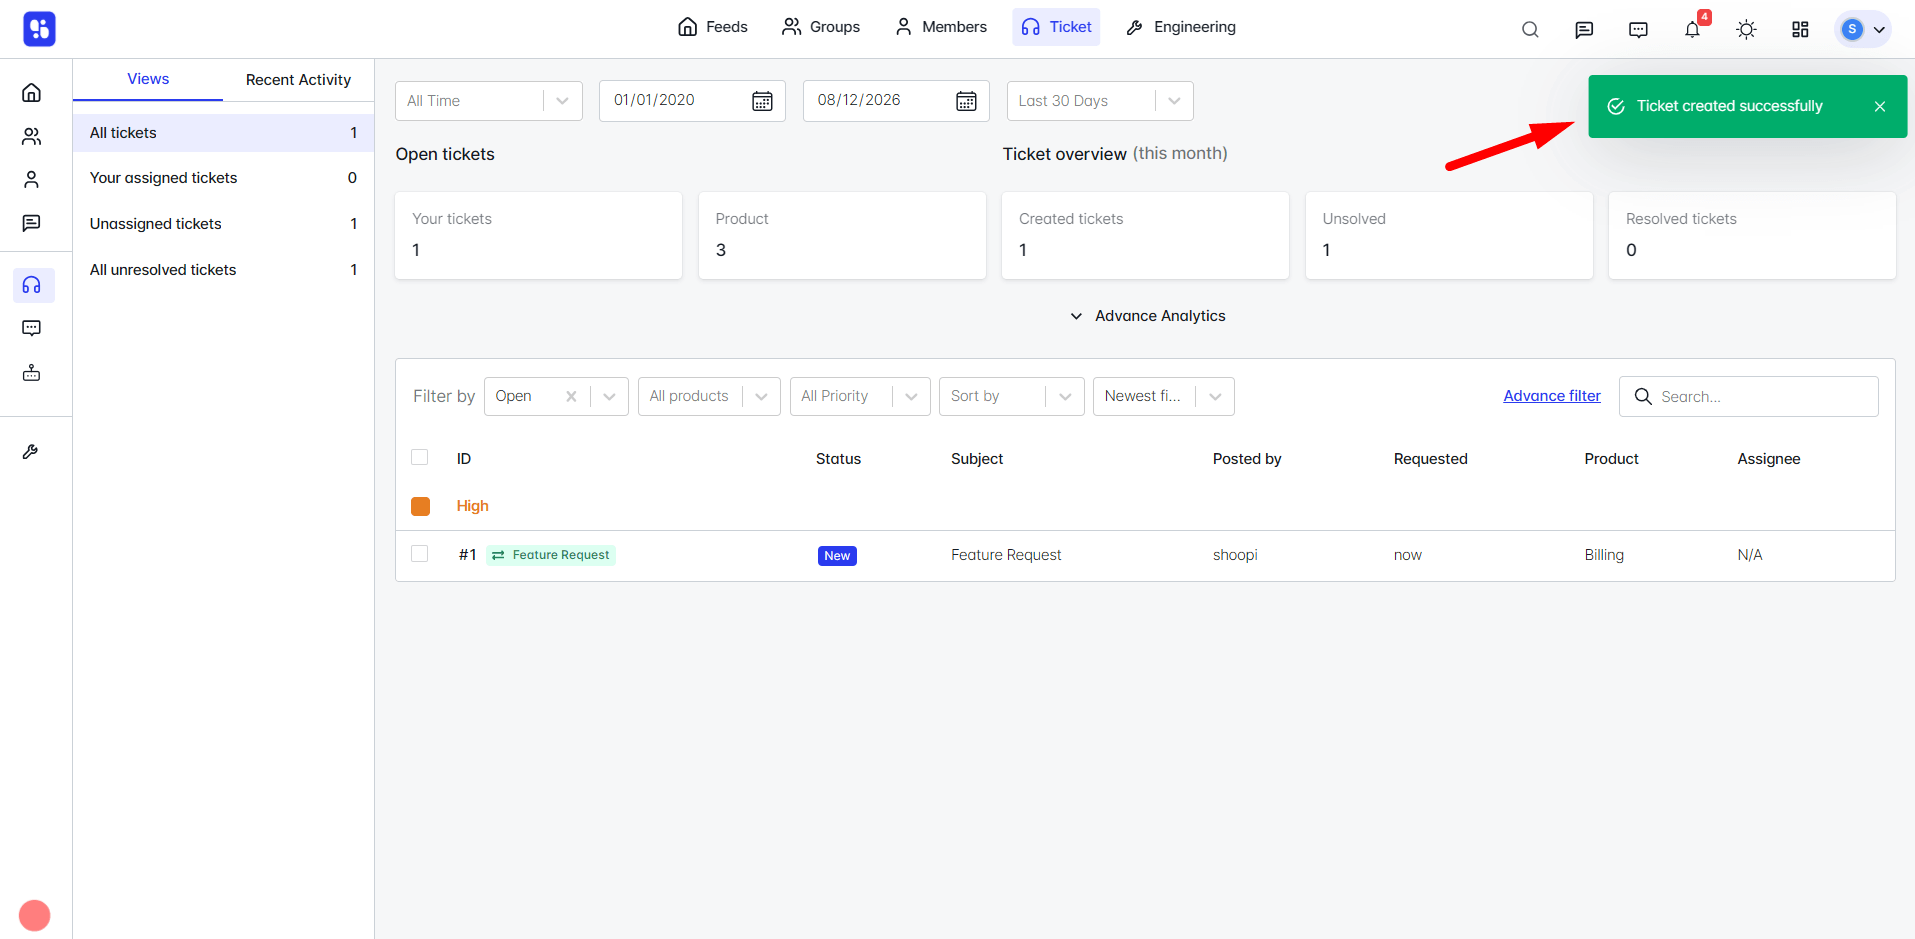Screen dimensions: 1915x939
Task: Open the All Priority filter dropdown
Action: coord(860,396)
